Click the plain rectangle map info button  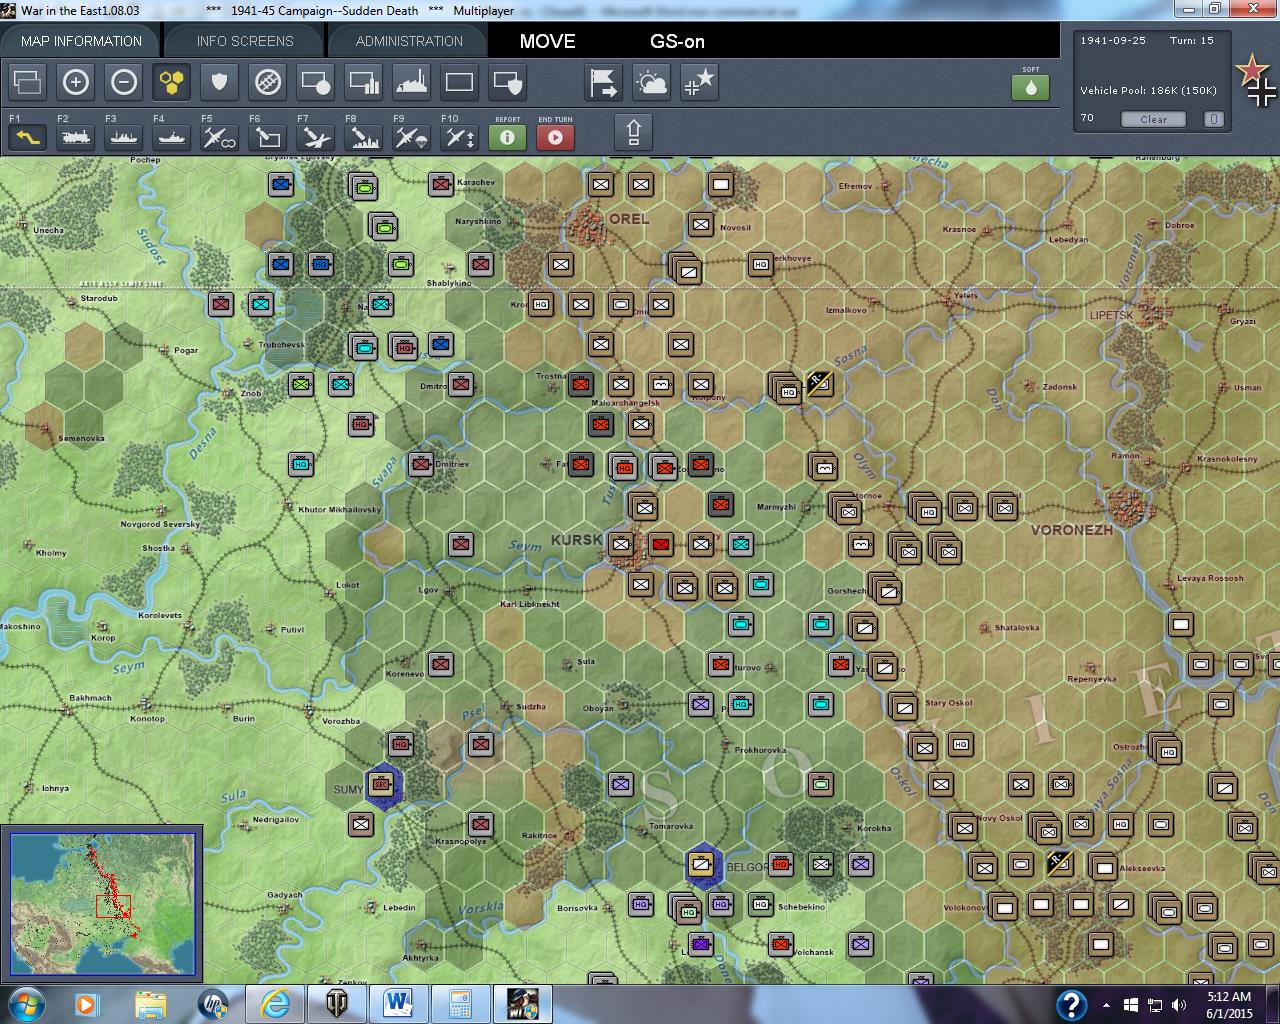(460, 82)
